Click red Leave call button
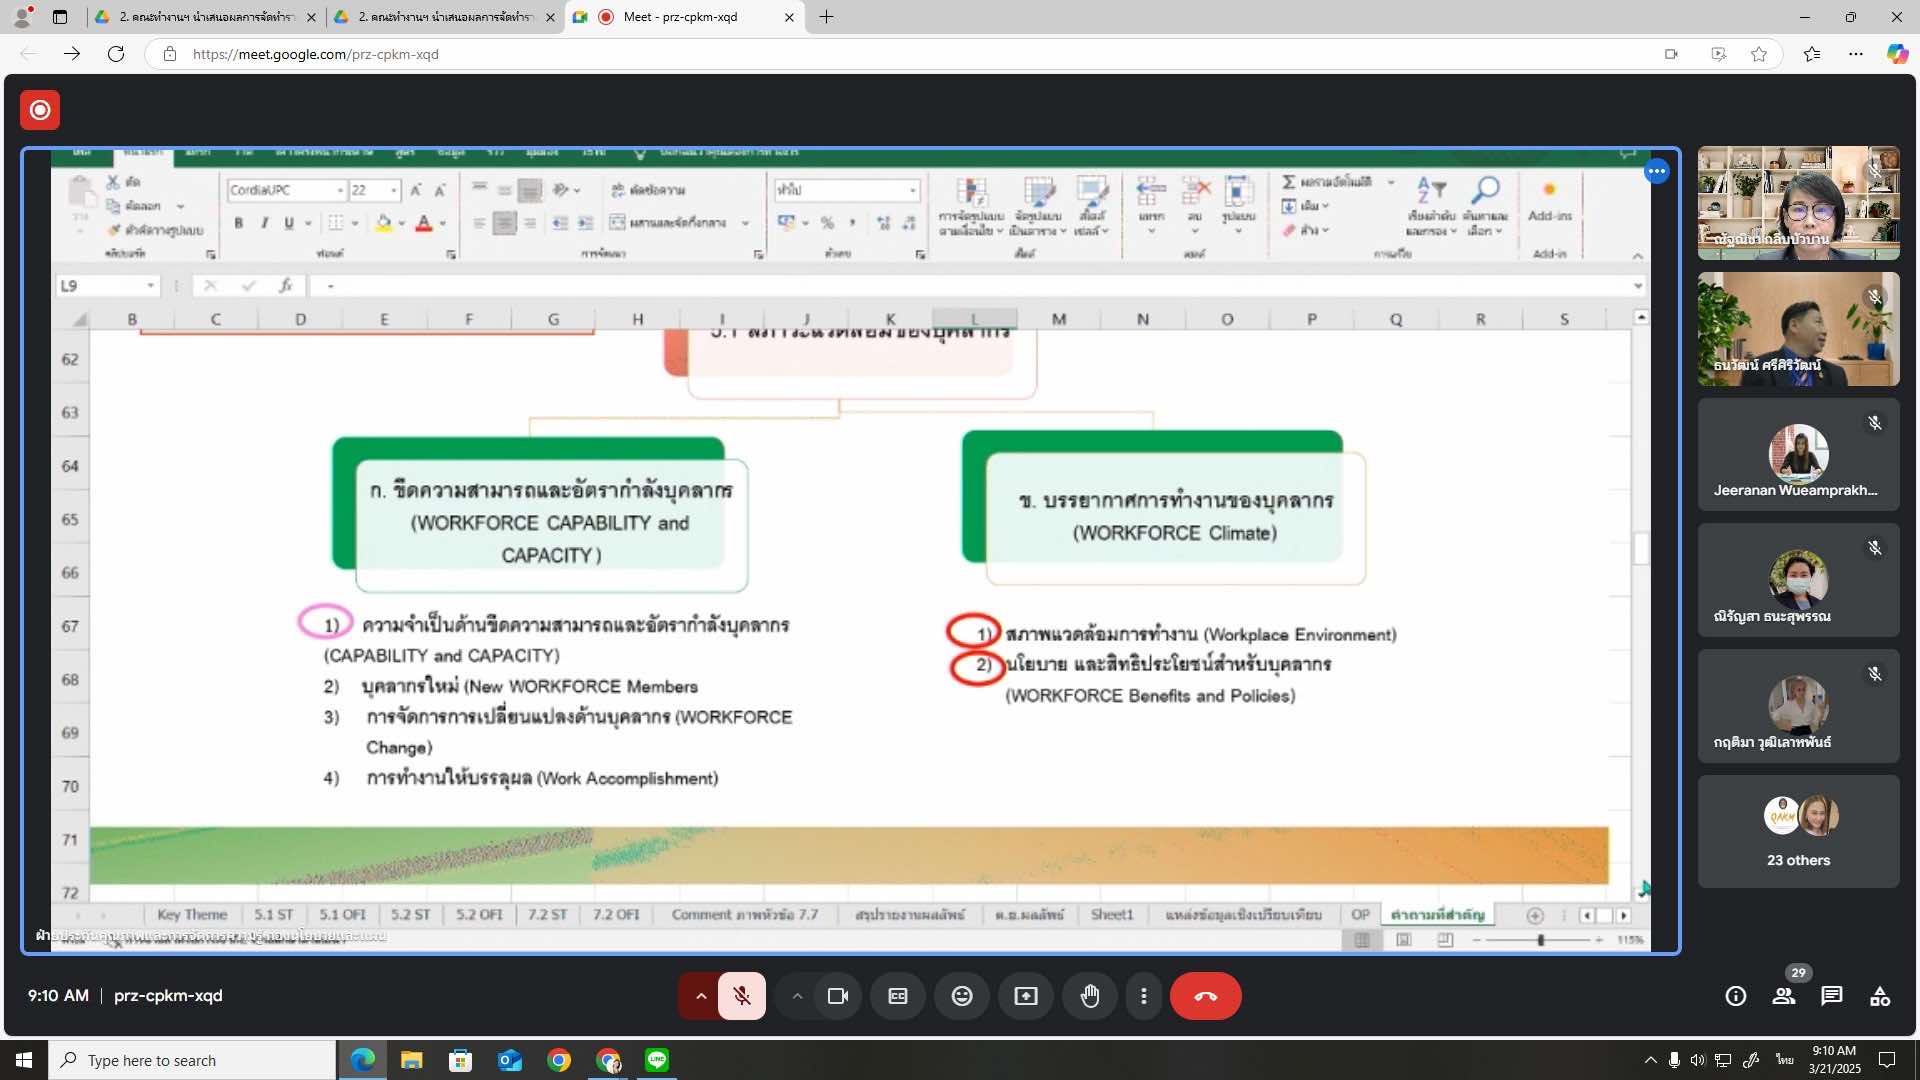This screenshot has height=1080, width=1920. click(x=1205, y=996)
